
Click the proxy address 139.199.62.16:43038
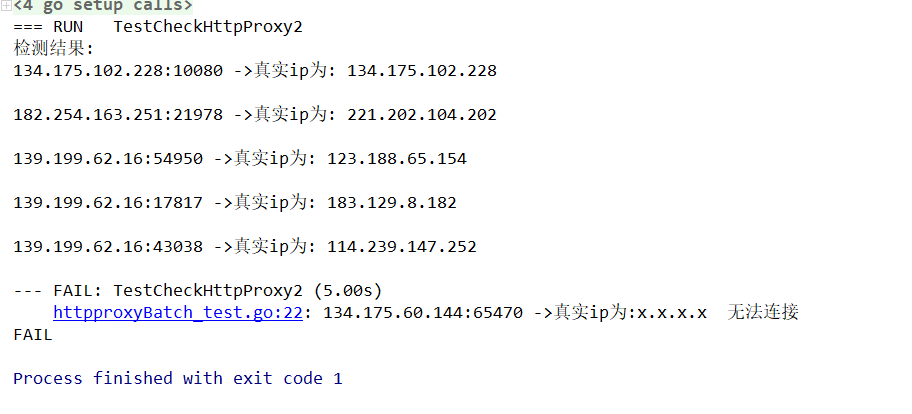tap(108, 247)
